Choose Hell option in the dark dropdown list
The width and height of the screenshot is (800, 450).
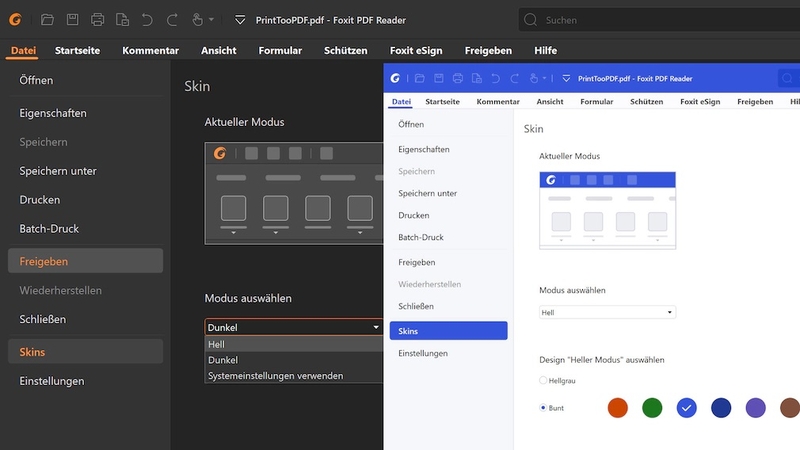pyautogui.click(x=293, y=344)
